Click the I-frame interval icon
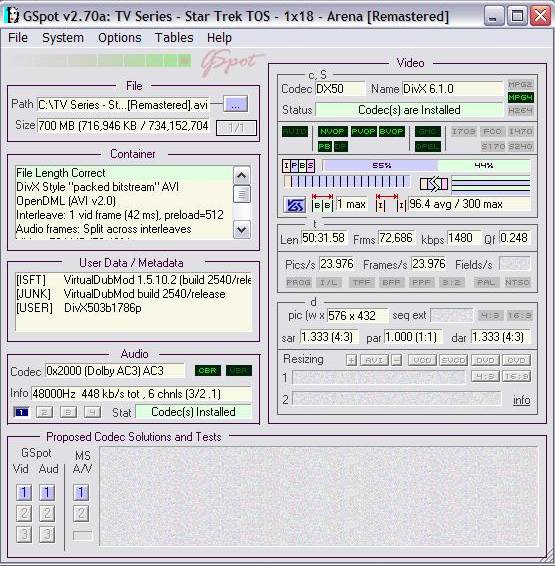The width and height of the screenshot is (555, 566). point(391,203)
